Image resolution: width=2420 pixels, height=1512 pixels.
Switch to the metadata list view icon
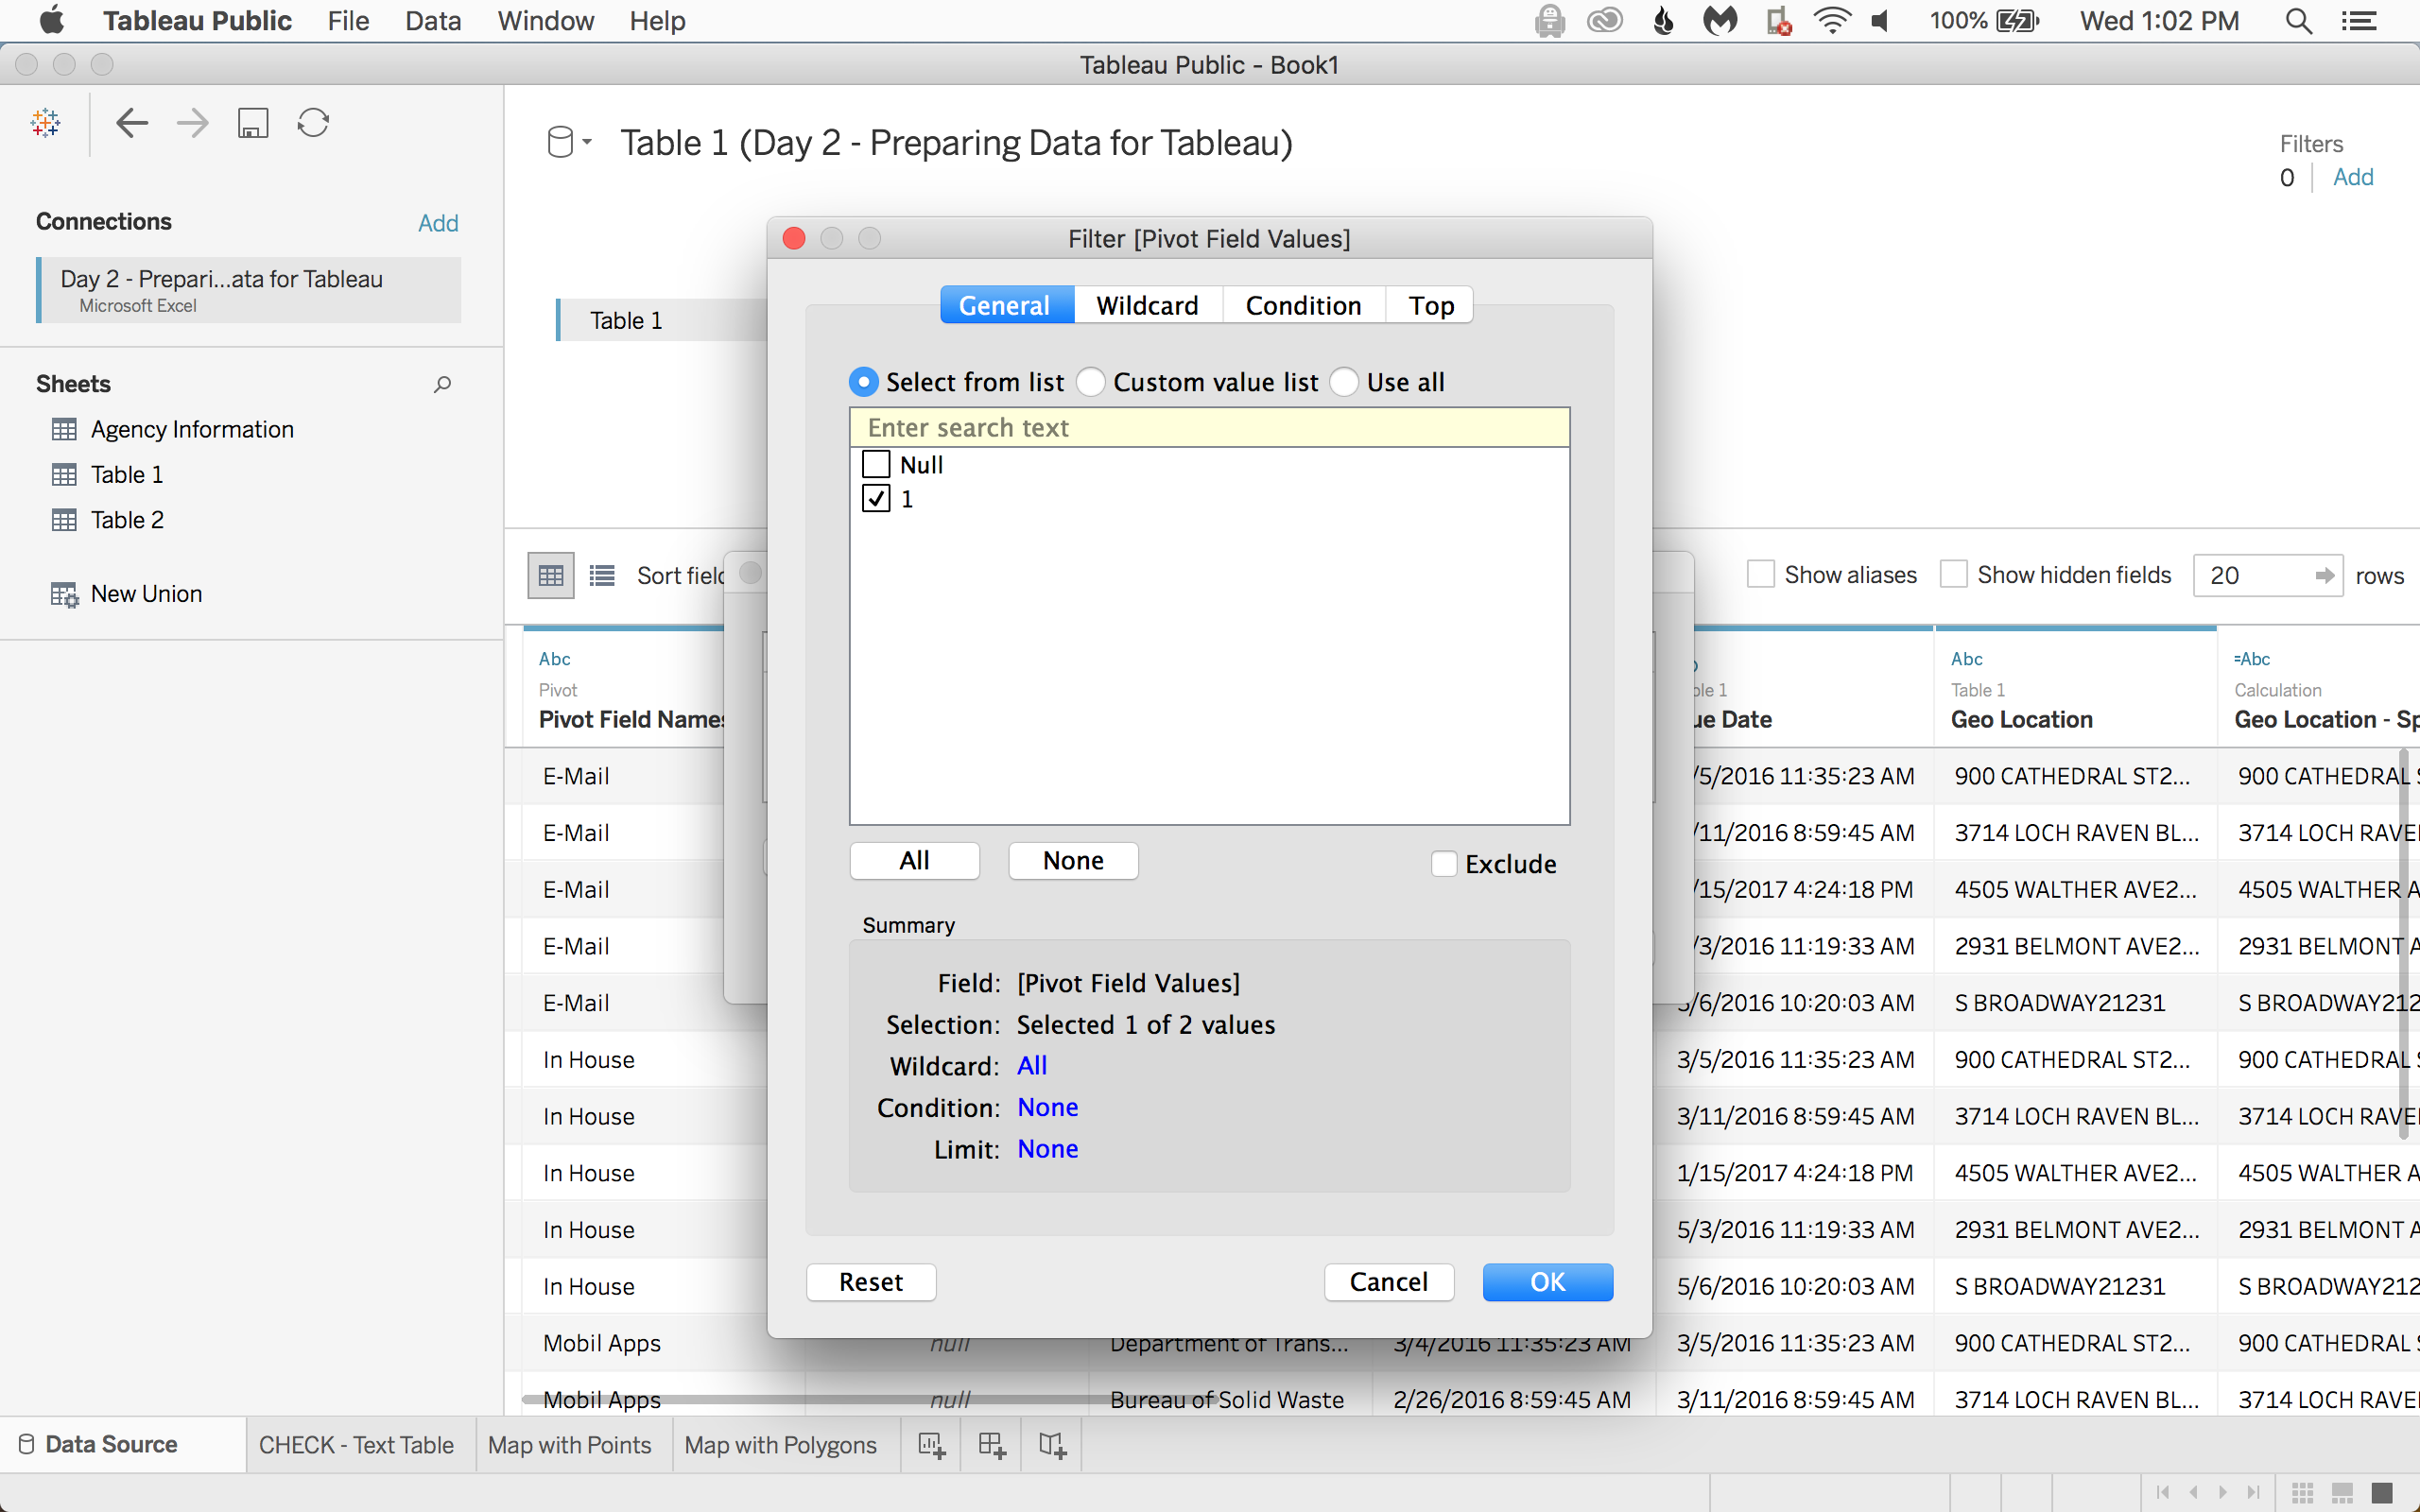pyautogui.click(x=602, y=575)
